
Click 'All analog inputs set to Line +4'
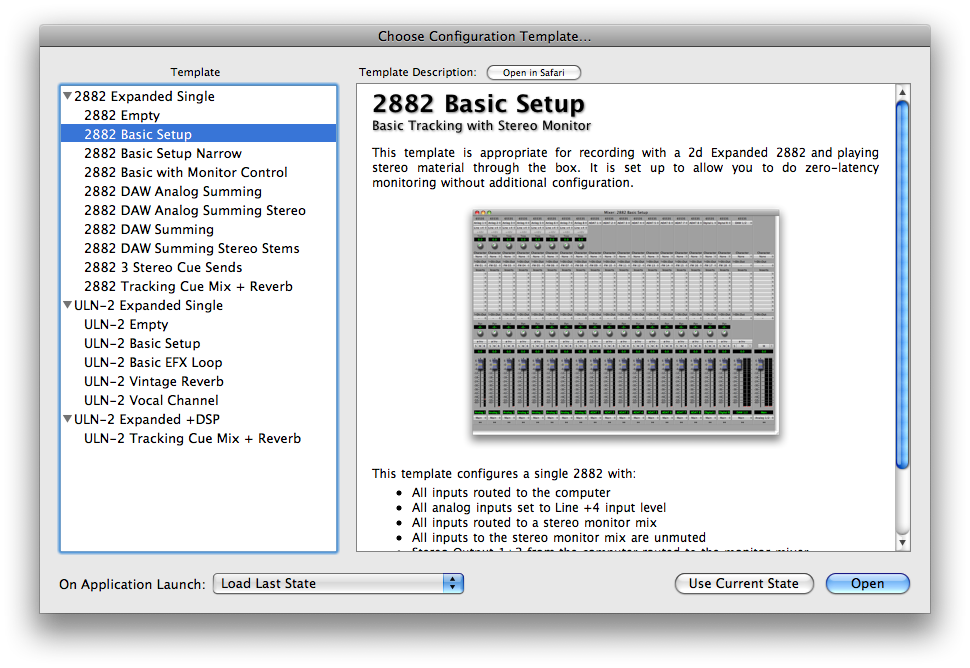pos(539,508)
